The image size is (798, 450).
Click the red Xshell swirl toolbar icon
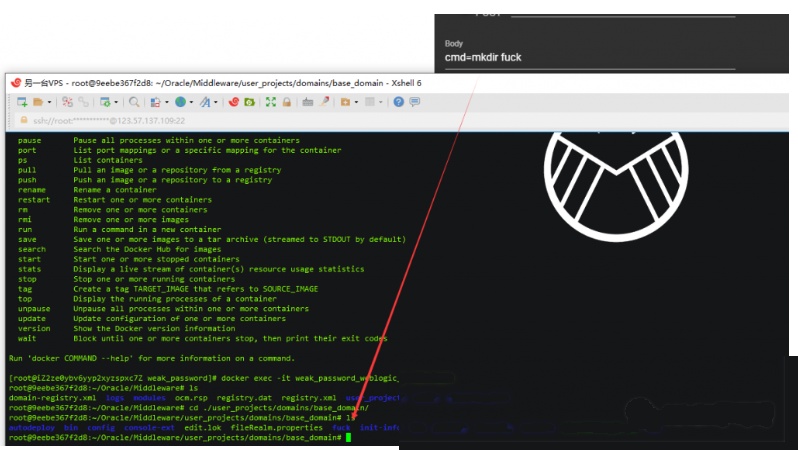[234, 102]
